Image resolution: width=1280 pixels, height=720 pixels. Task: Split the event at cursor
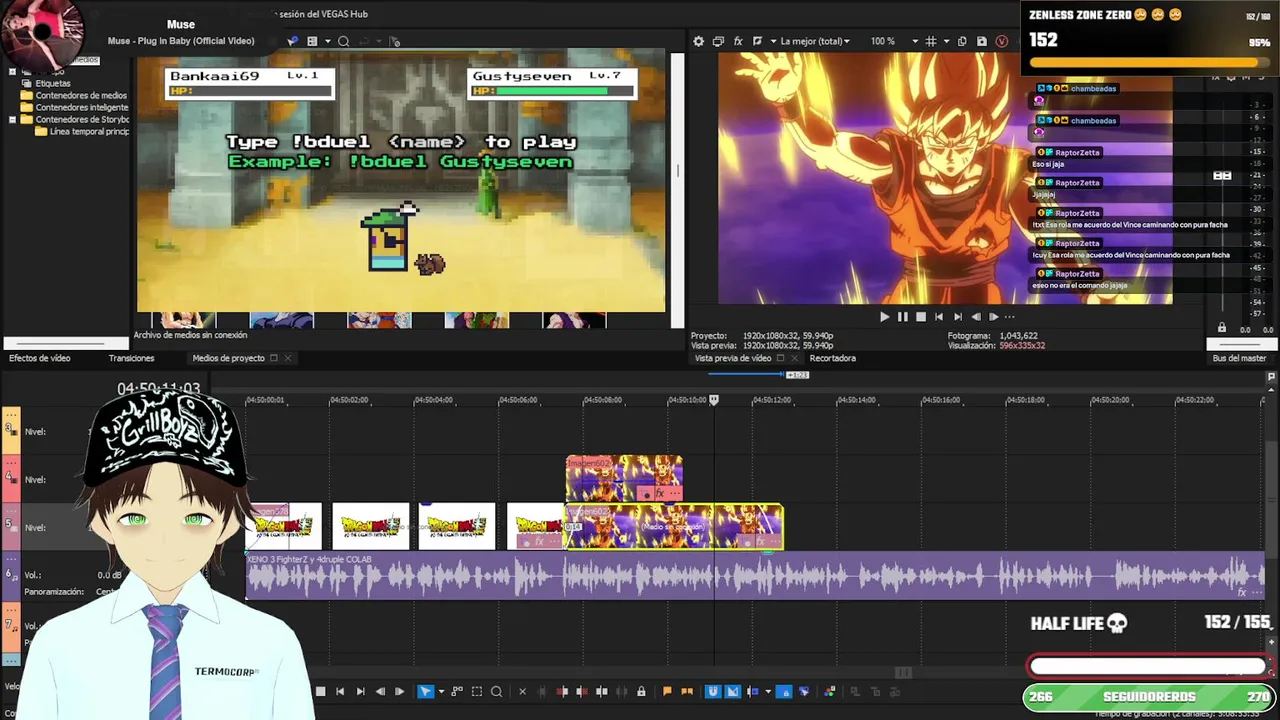(602, 691)
